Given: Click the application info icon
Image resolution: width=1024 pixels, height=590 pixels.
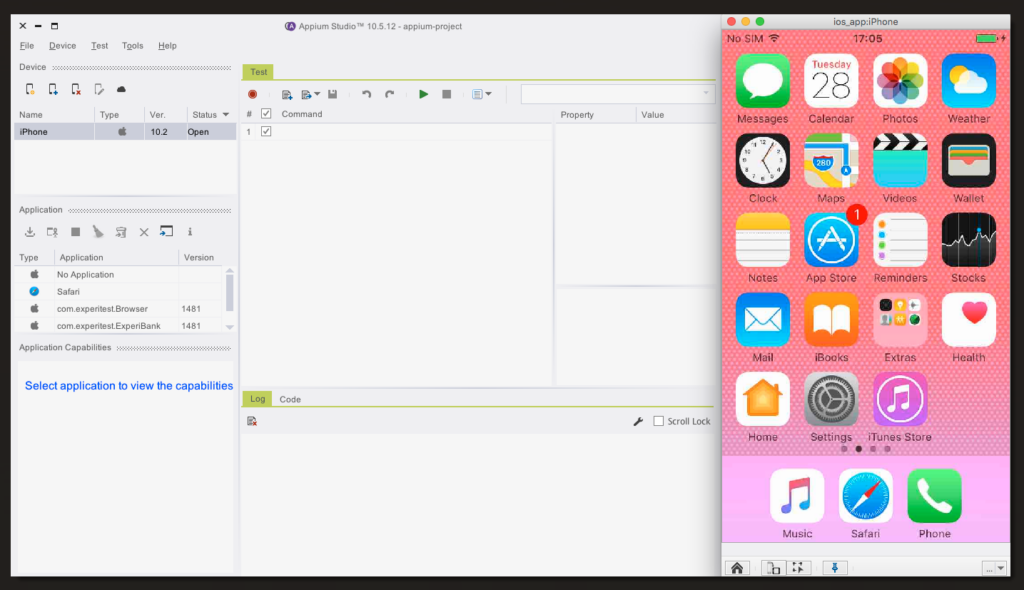Looking at the screenshot, I should tap(190, 232).
